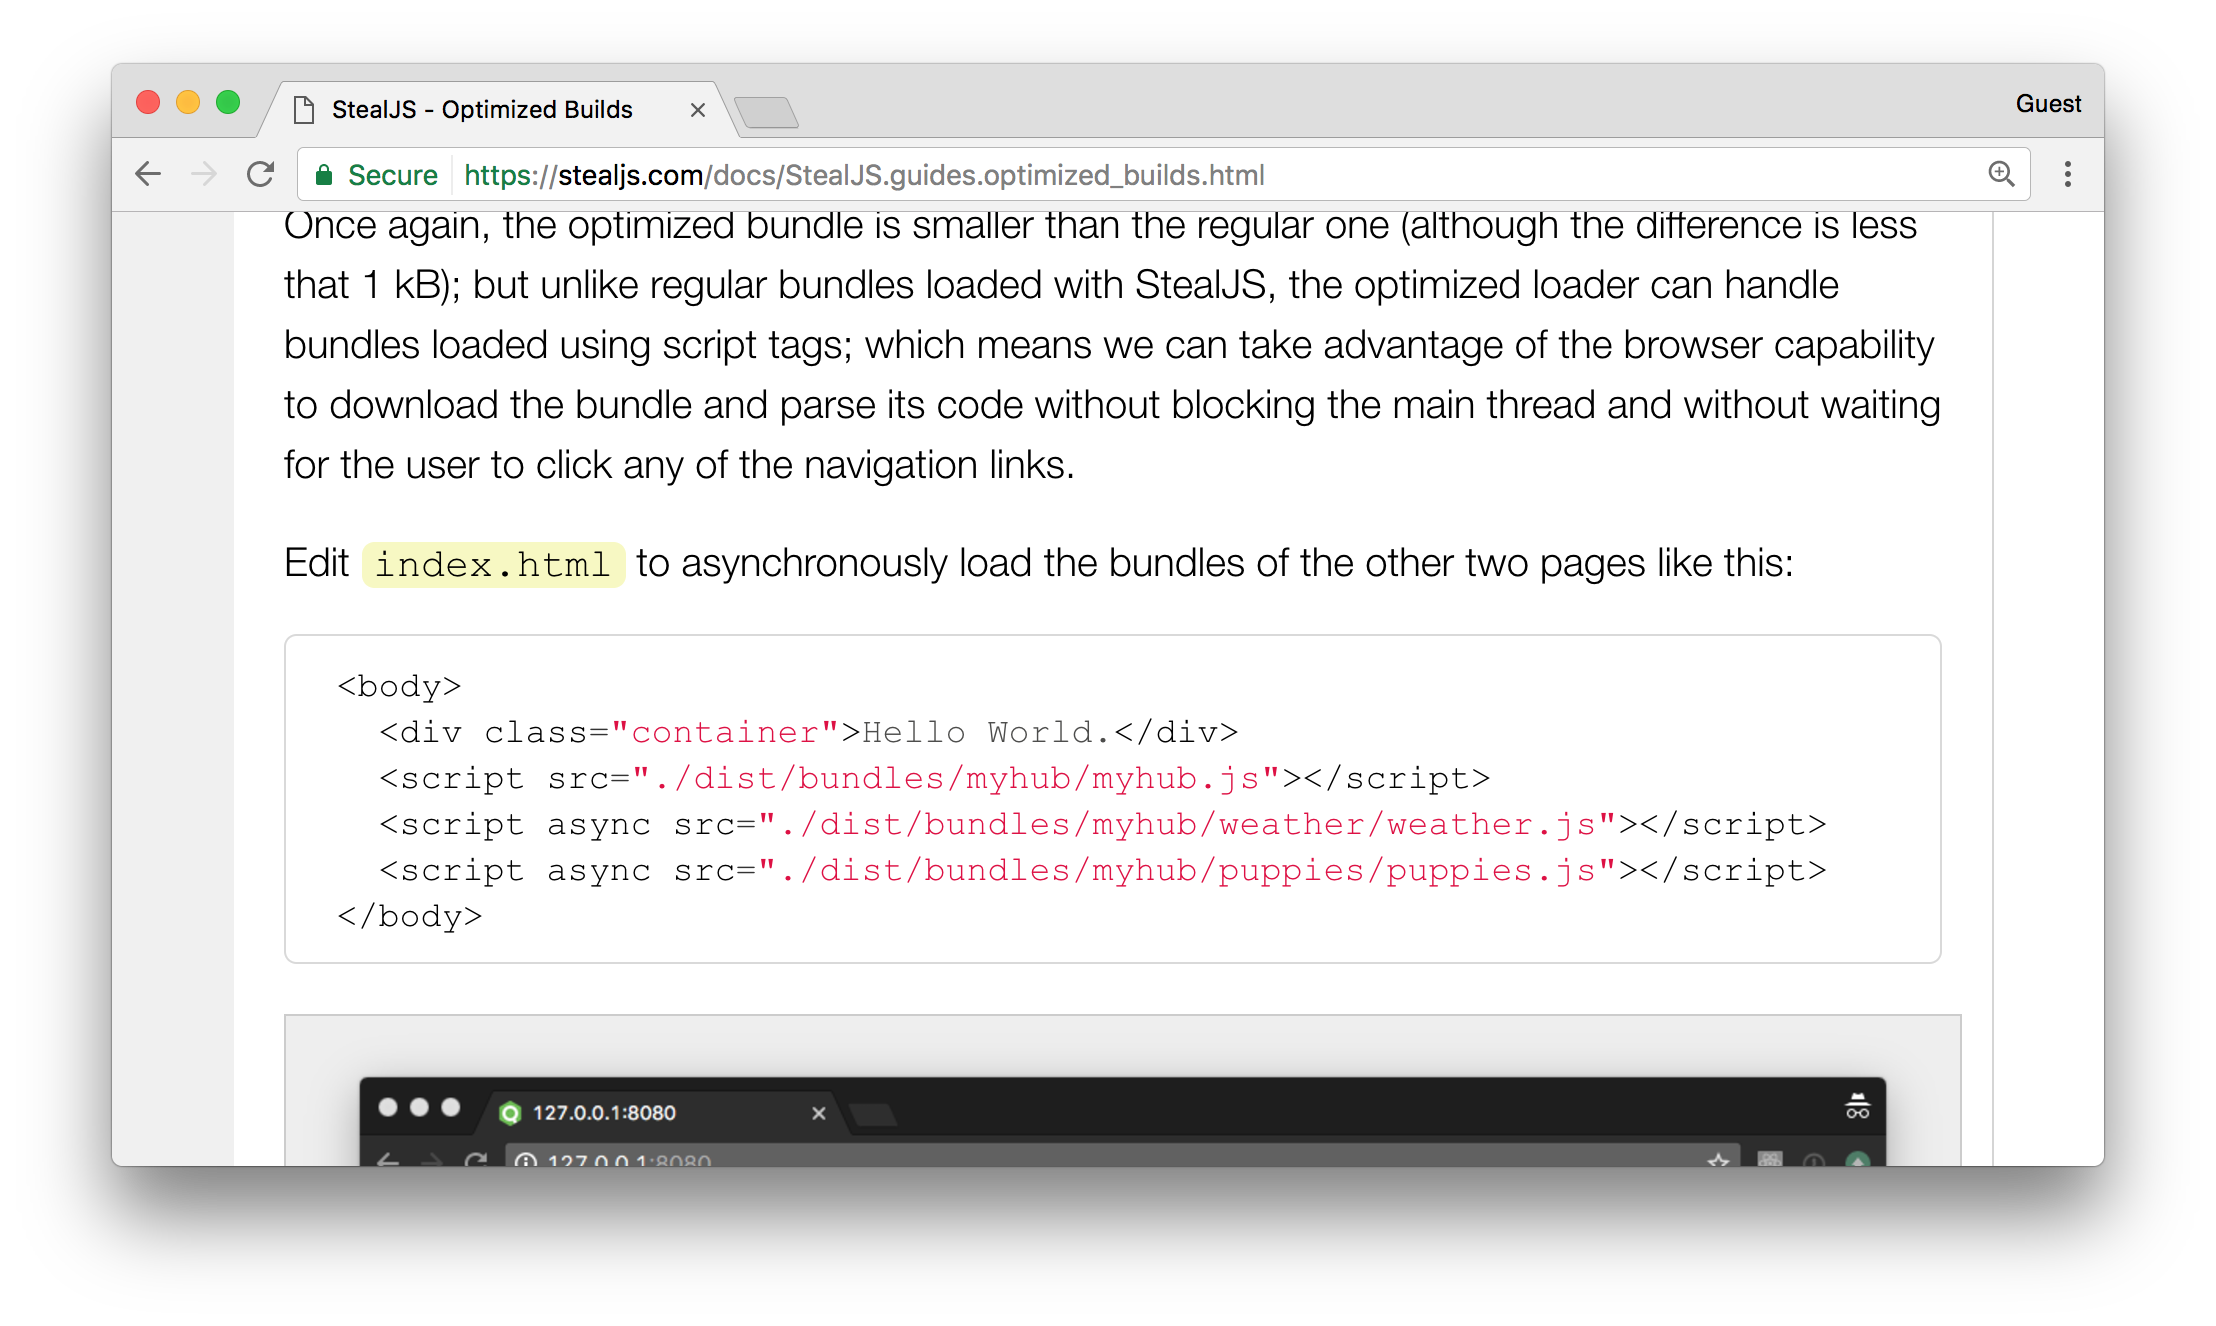Viewport: 2216px width, 1326px height.
Task: Click the div class="container" code line
Action: click(808, 732)
